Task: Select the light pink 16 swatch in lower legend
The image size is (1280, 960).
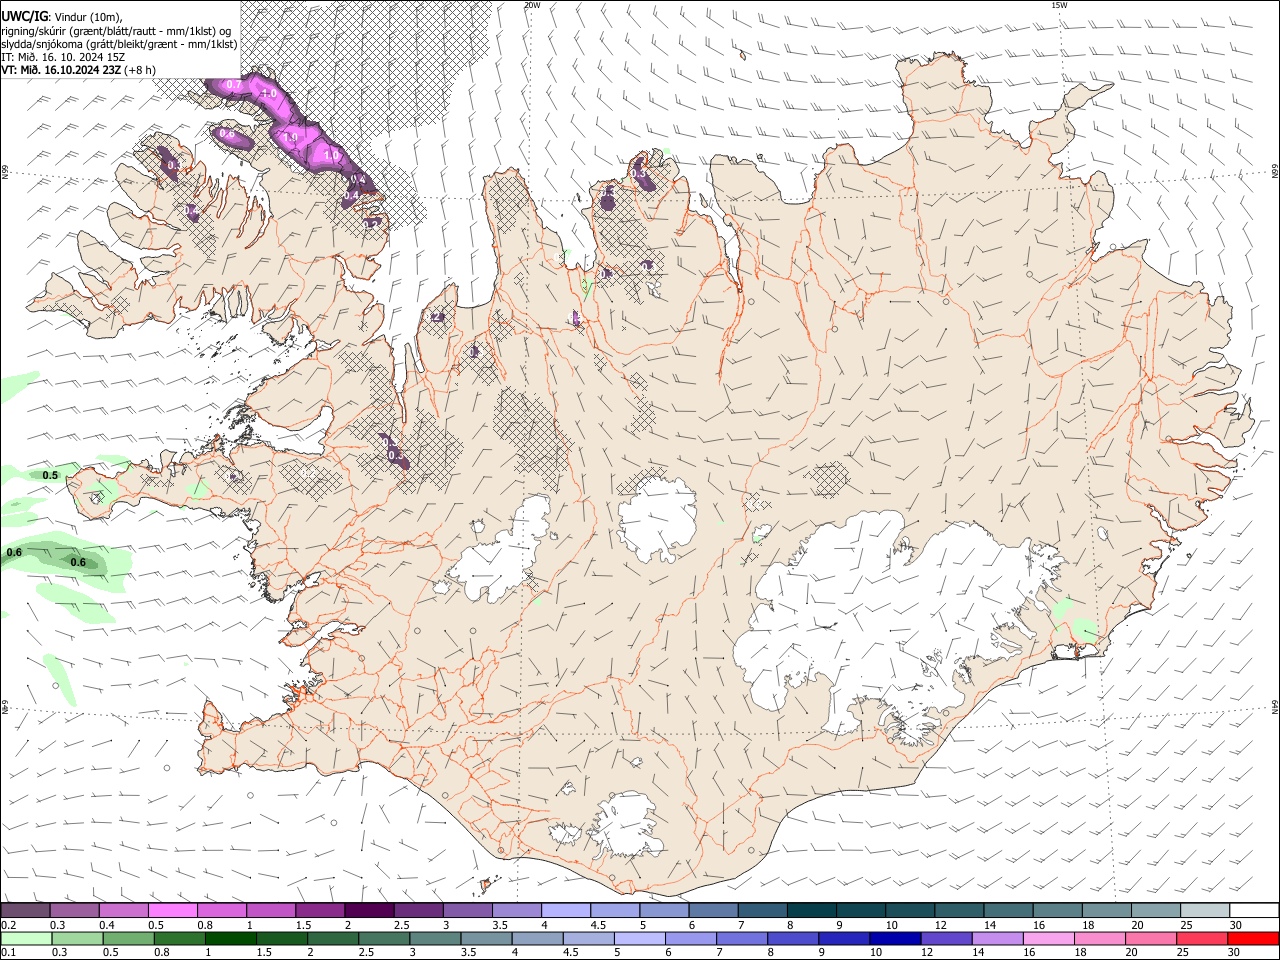Action: coord(1049,938)
